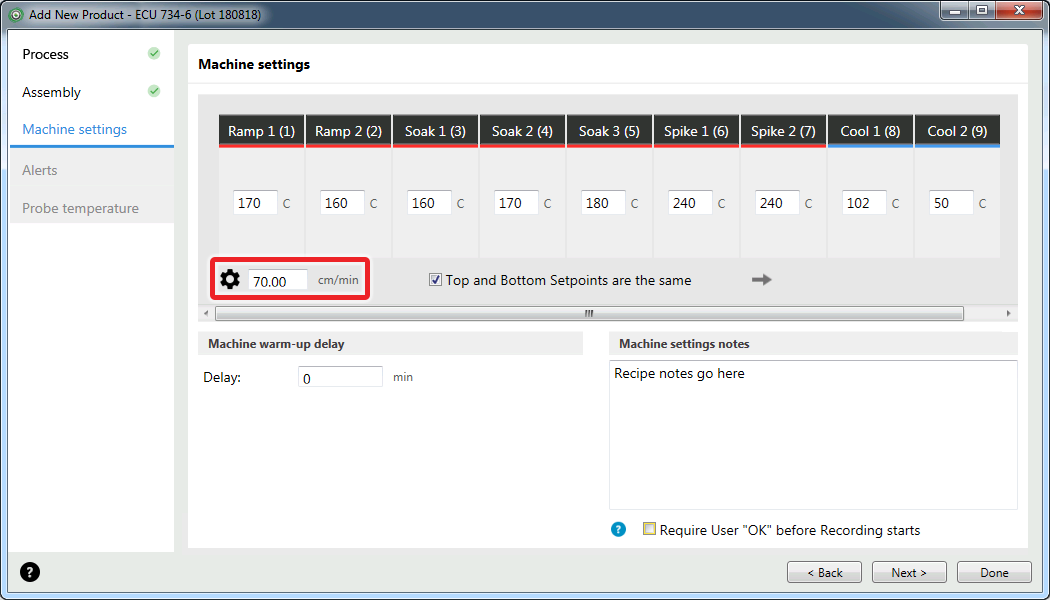Viewport: 1050px width, 600px height.
Task: Click the conveyor speed gear icon
Action: pos(230,279)
